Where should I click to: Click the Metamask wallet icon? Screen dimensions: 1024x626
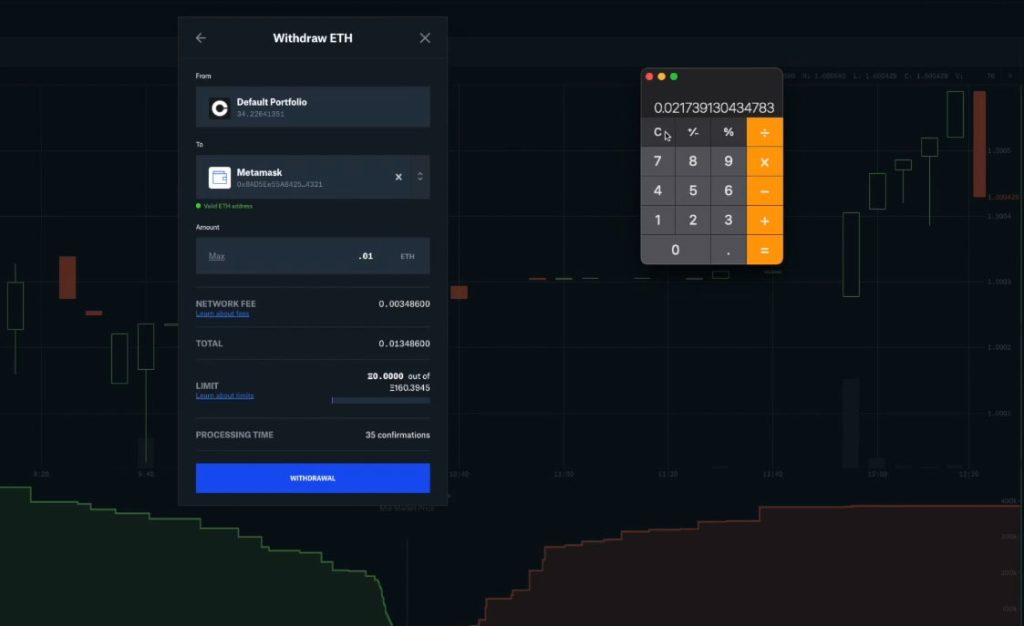pos(219,177)
